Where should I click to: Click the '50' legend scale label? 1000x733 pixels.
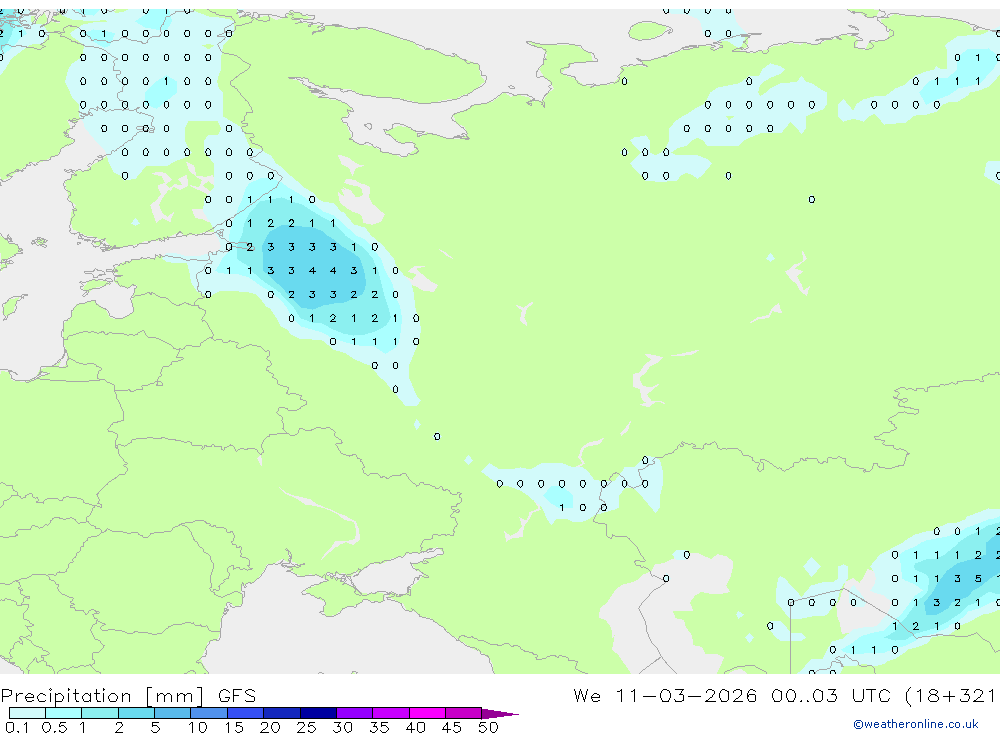[488, 727]
